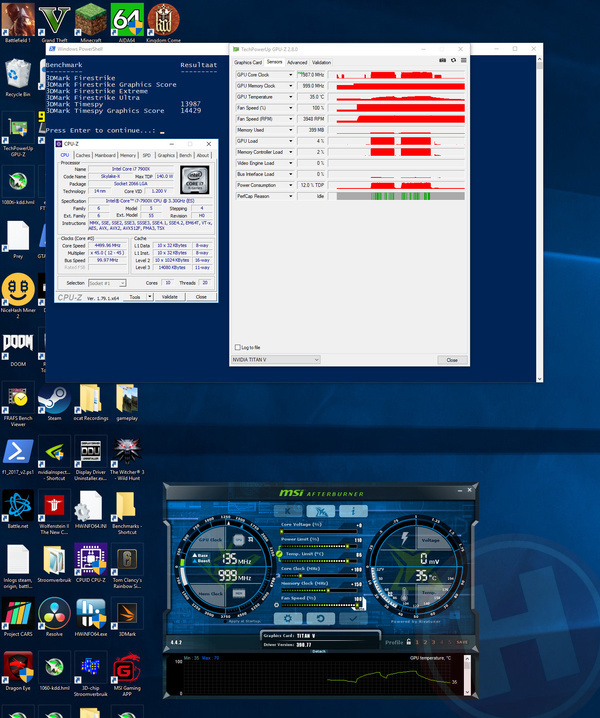This screenshot has height=718, width=600.
Task: Click the Afterburner profile SAVE button
Action: point(462,642)
